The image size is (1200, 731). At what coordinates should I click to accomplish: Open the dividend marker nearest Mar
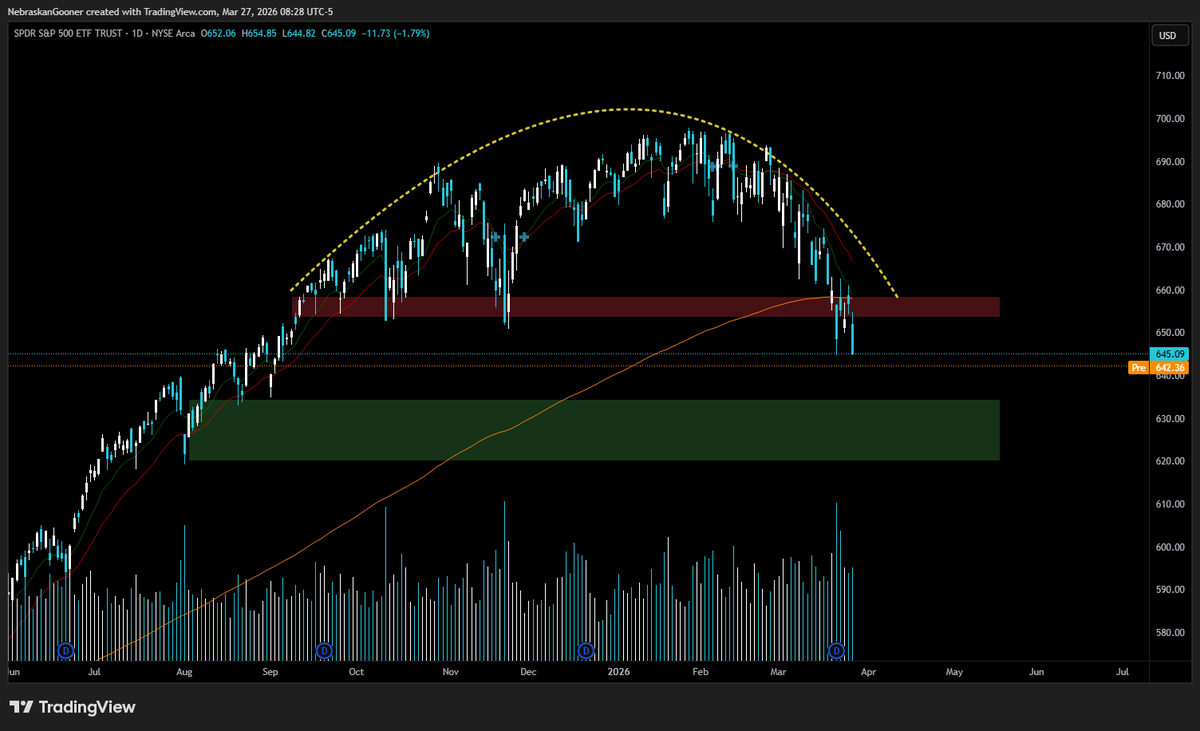pos(836,651)
